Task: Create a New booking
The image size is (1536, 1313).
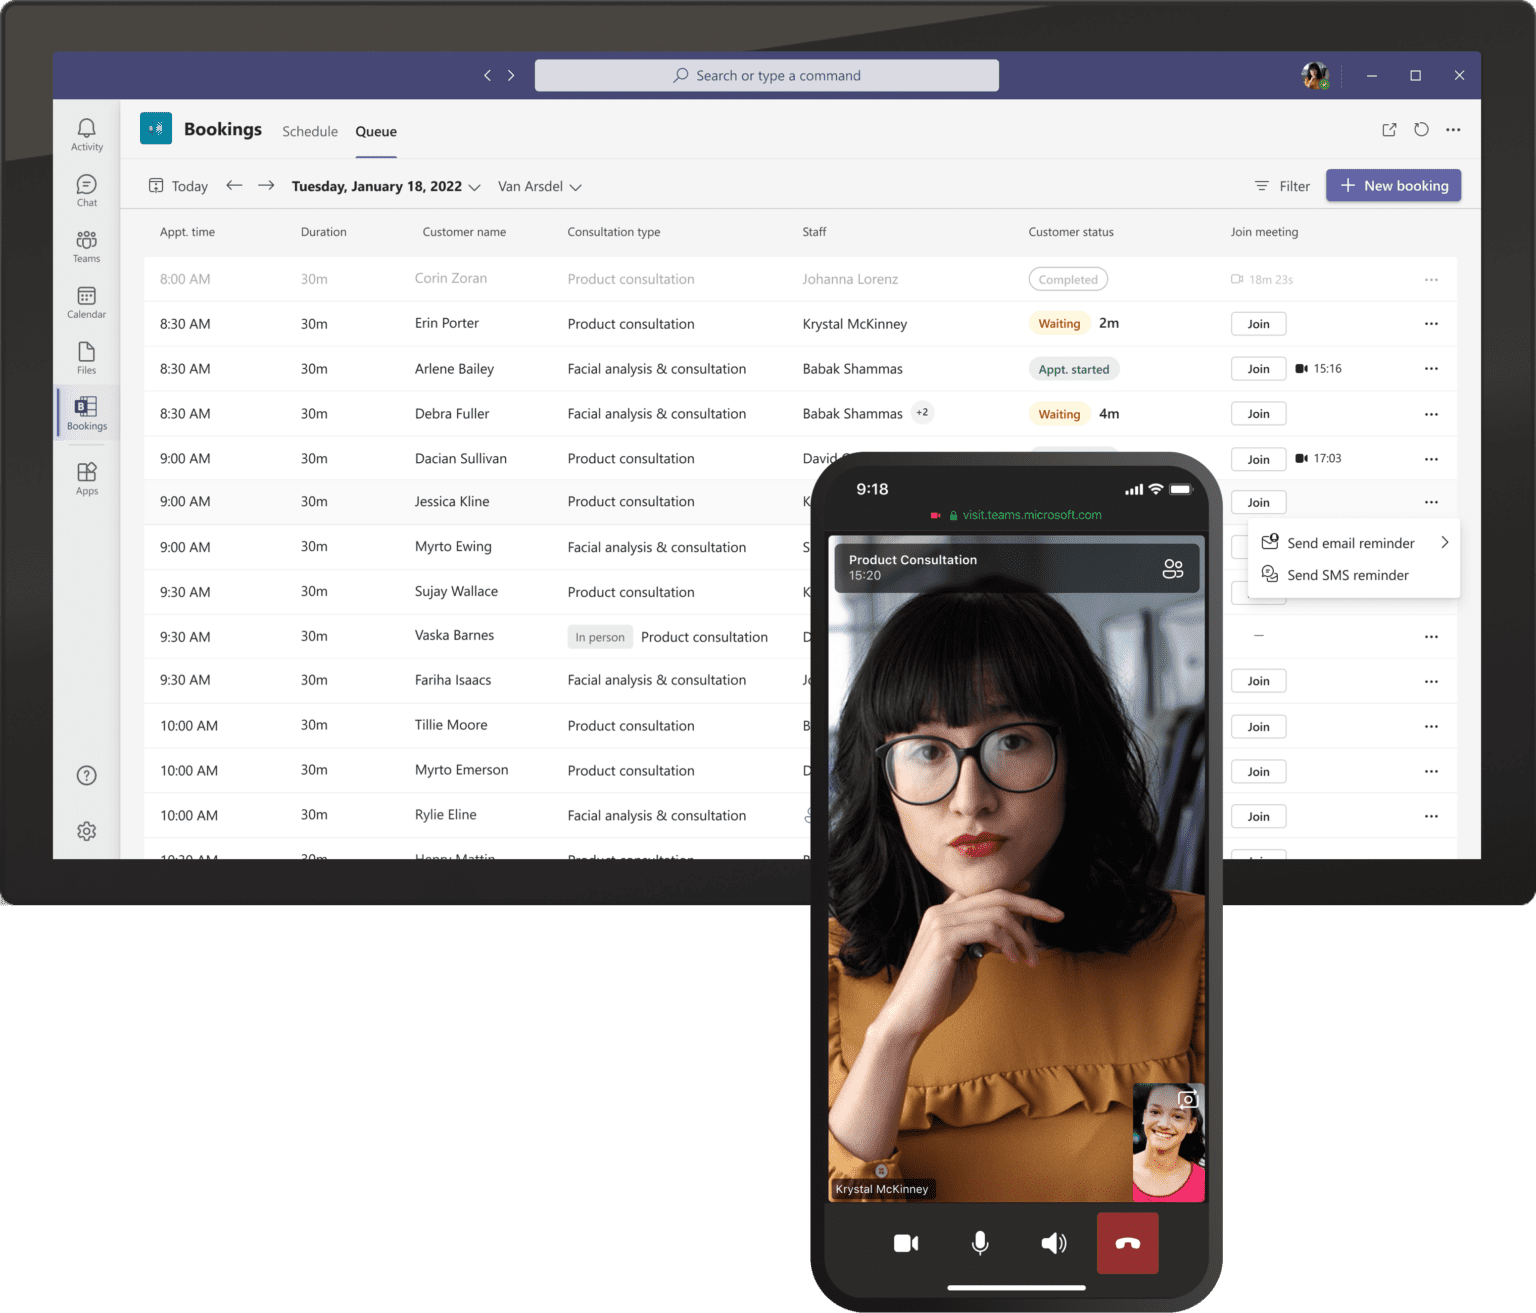Action: [1394, 185]
